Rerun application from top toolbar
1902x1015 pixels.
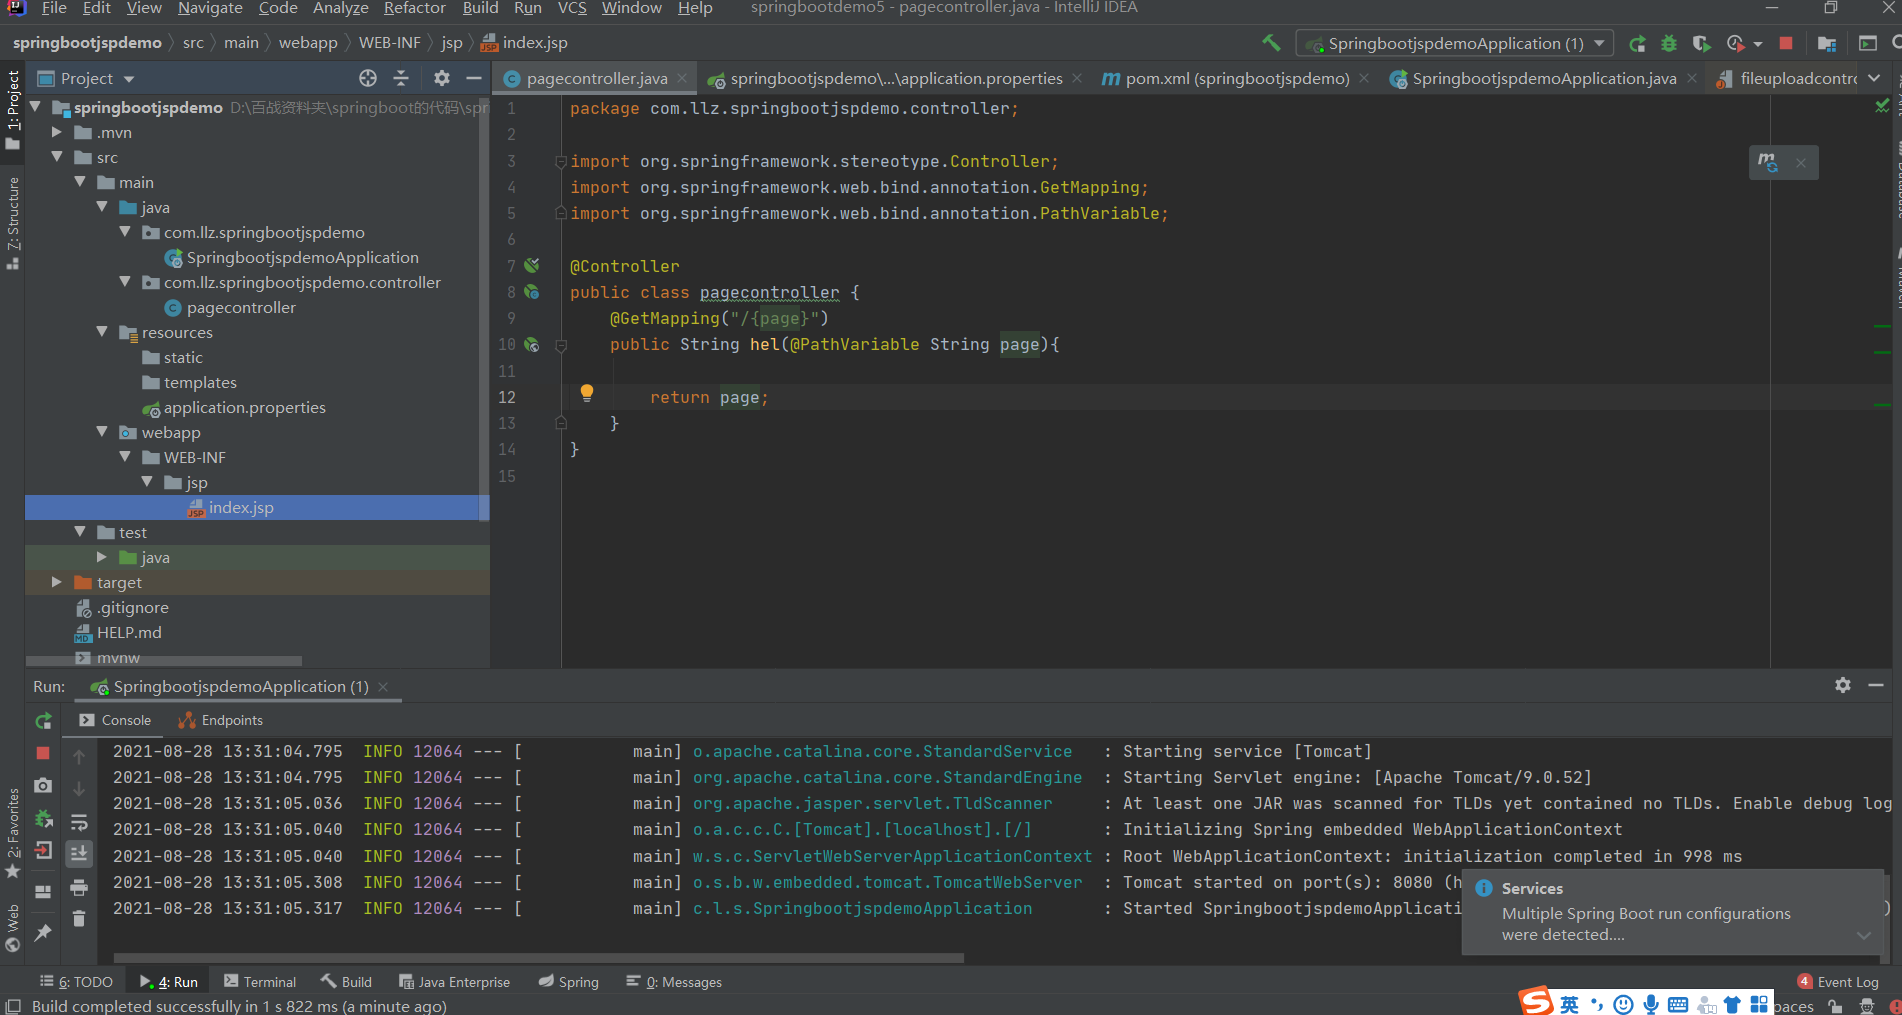(x=1637, y=44)
